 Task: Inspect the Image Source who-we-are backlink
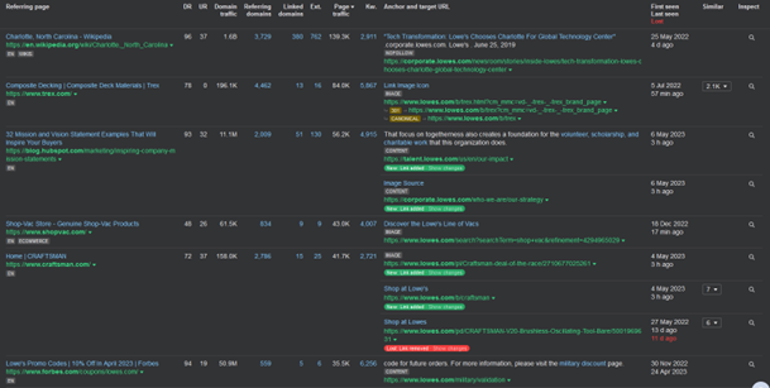pyautogui.click(x=751, y=184)
